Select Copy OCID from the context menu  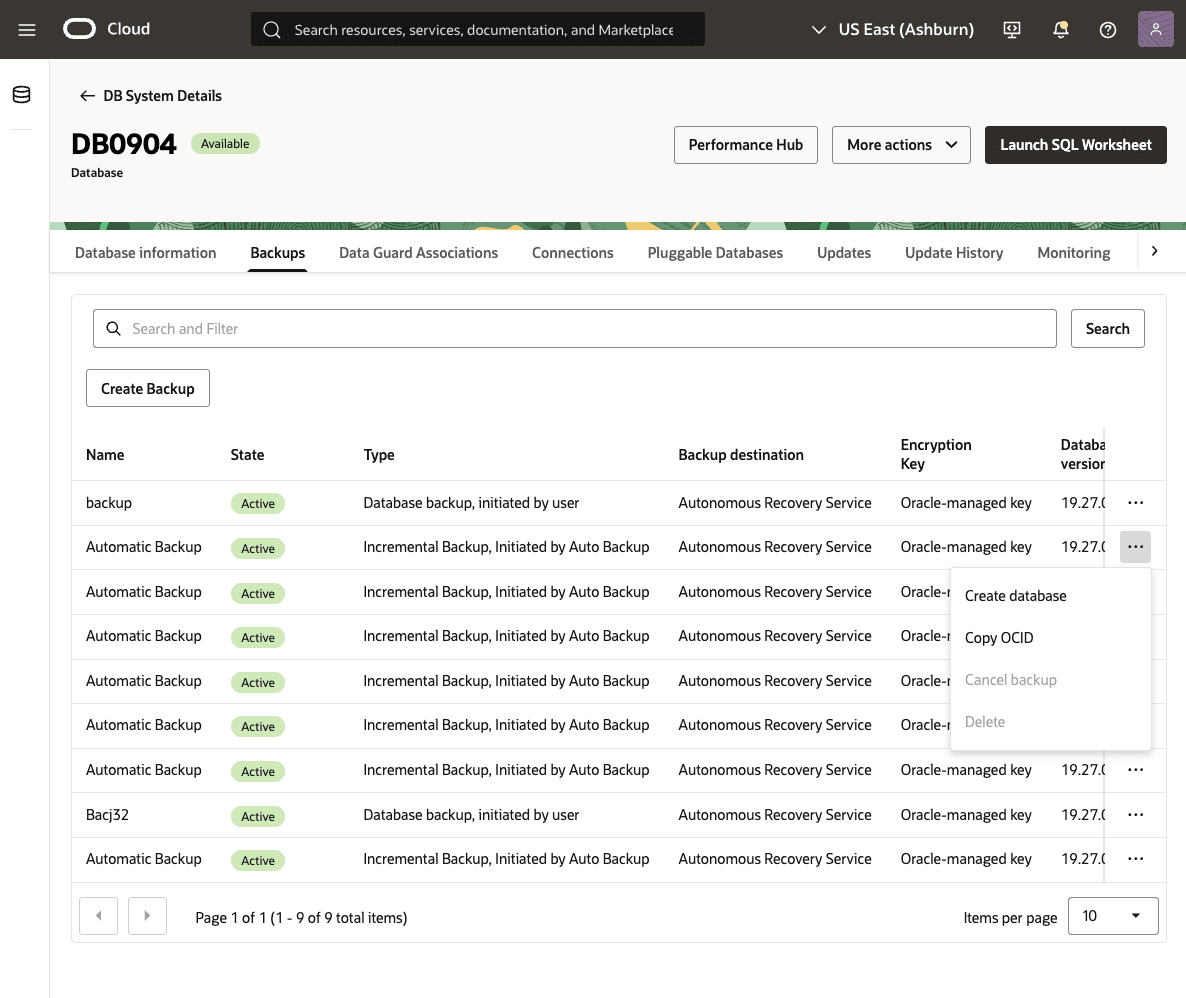pyautogui.click(x=999, y=637)
